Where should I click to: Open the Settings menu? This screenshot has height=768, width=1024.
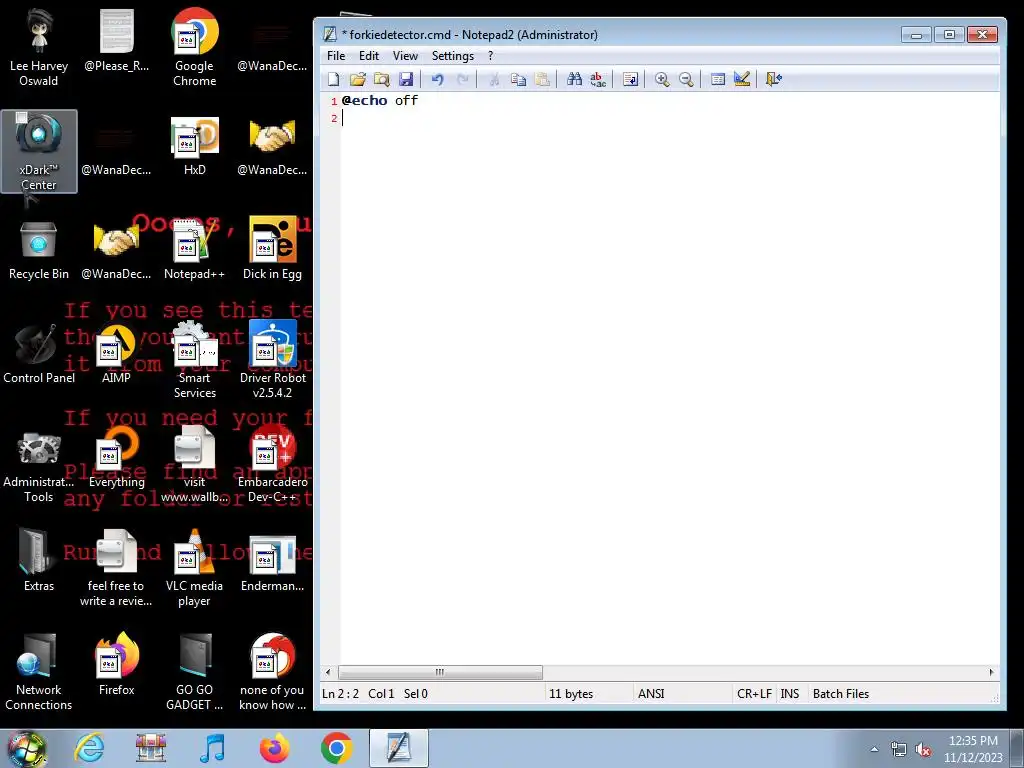[x=453, y=56]
